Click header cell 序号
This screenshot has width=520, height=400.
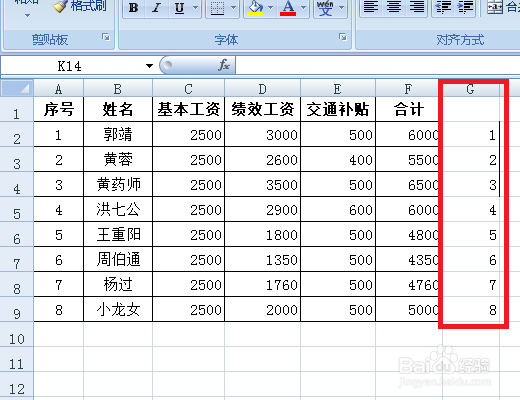59,109
